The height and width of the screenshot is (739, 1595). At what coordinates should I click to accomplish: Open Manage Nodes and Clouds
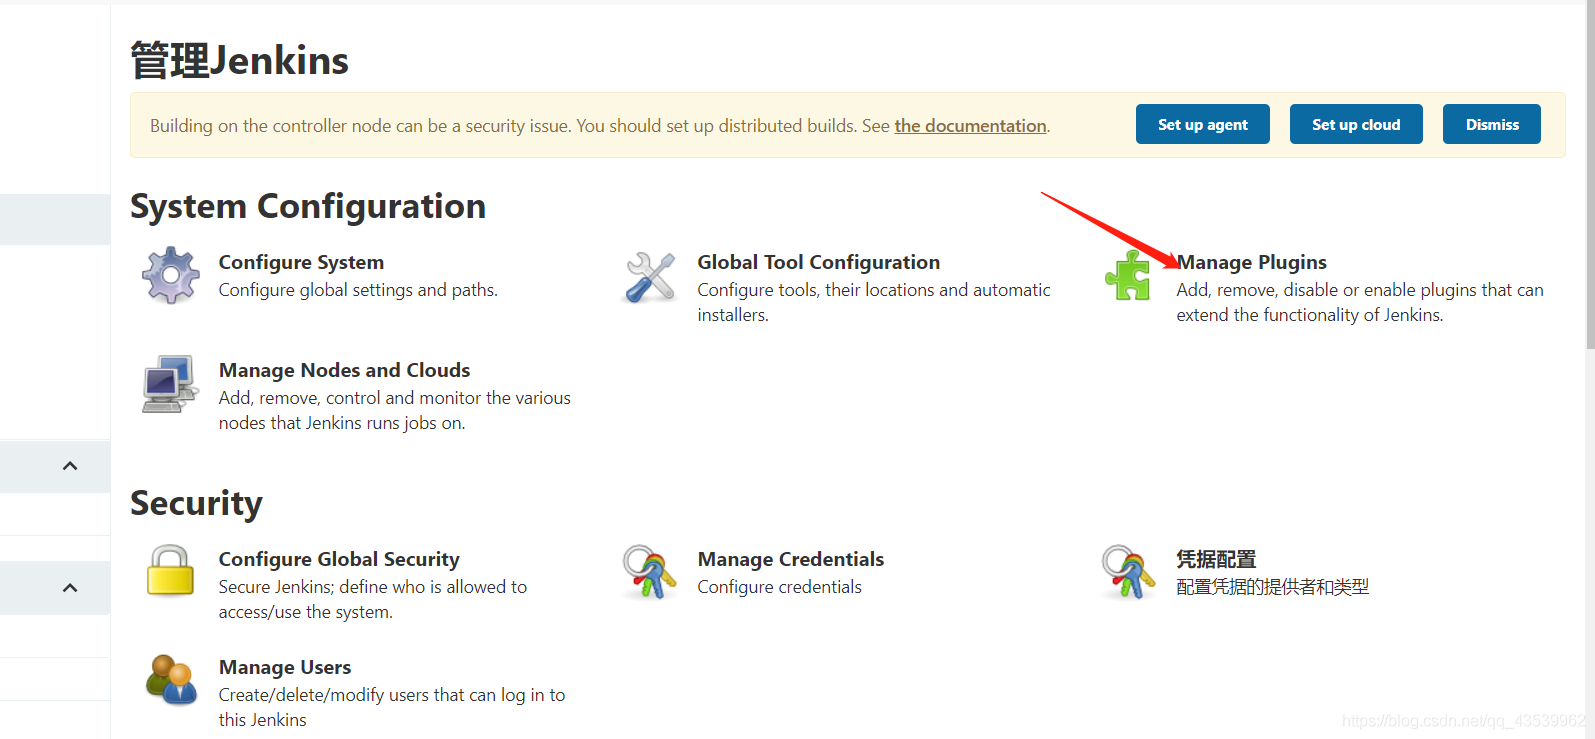click(344, 370)
